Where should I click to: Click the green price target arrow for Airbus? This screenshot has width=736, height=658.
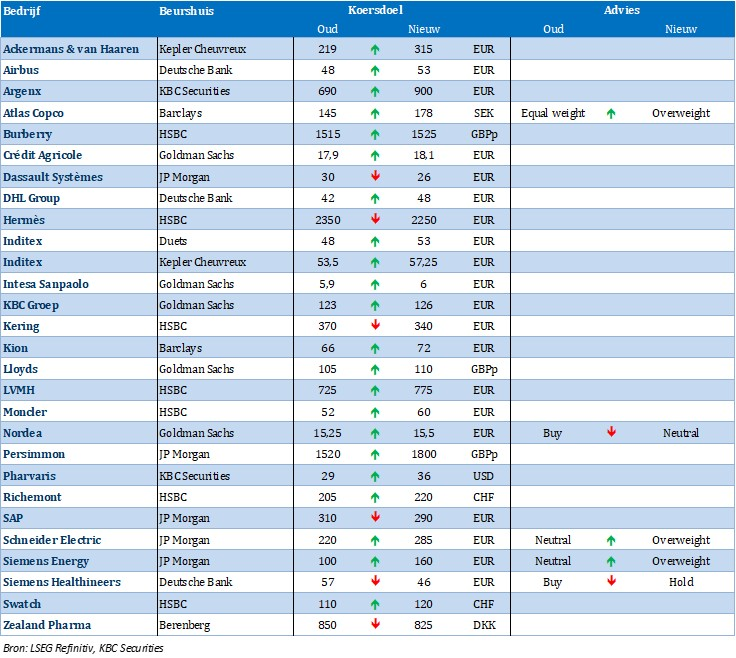(375, 70)
